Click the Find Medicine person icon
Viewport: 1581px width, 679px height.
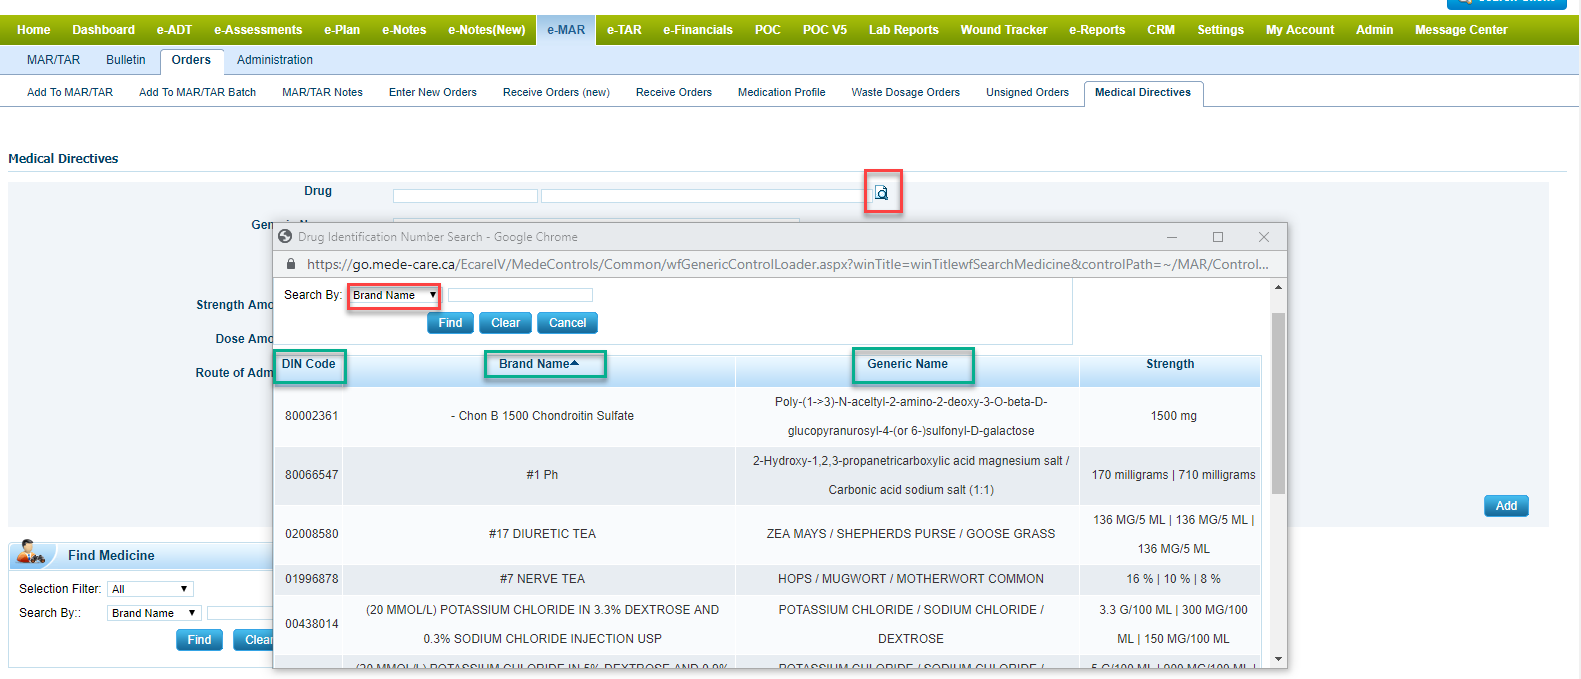click(x=31, y=553)
